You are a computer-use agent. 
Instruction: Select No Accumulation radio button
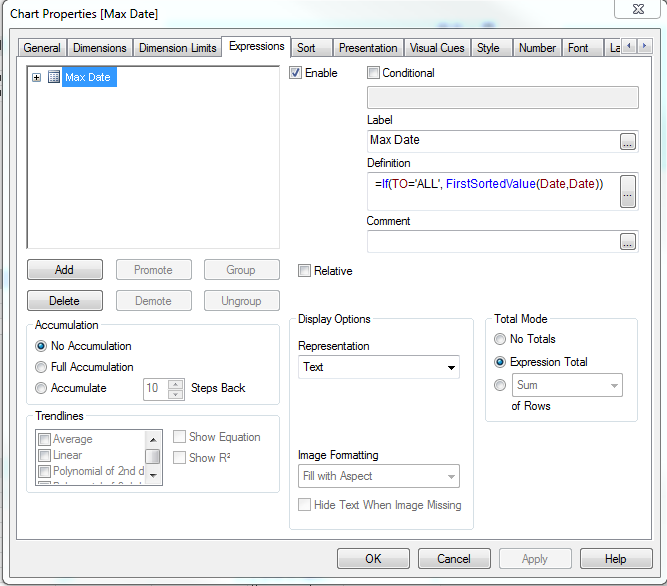[41, 346]
